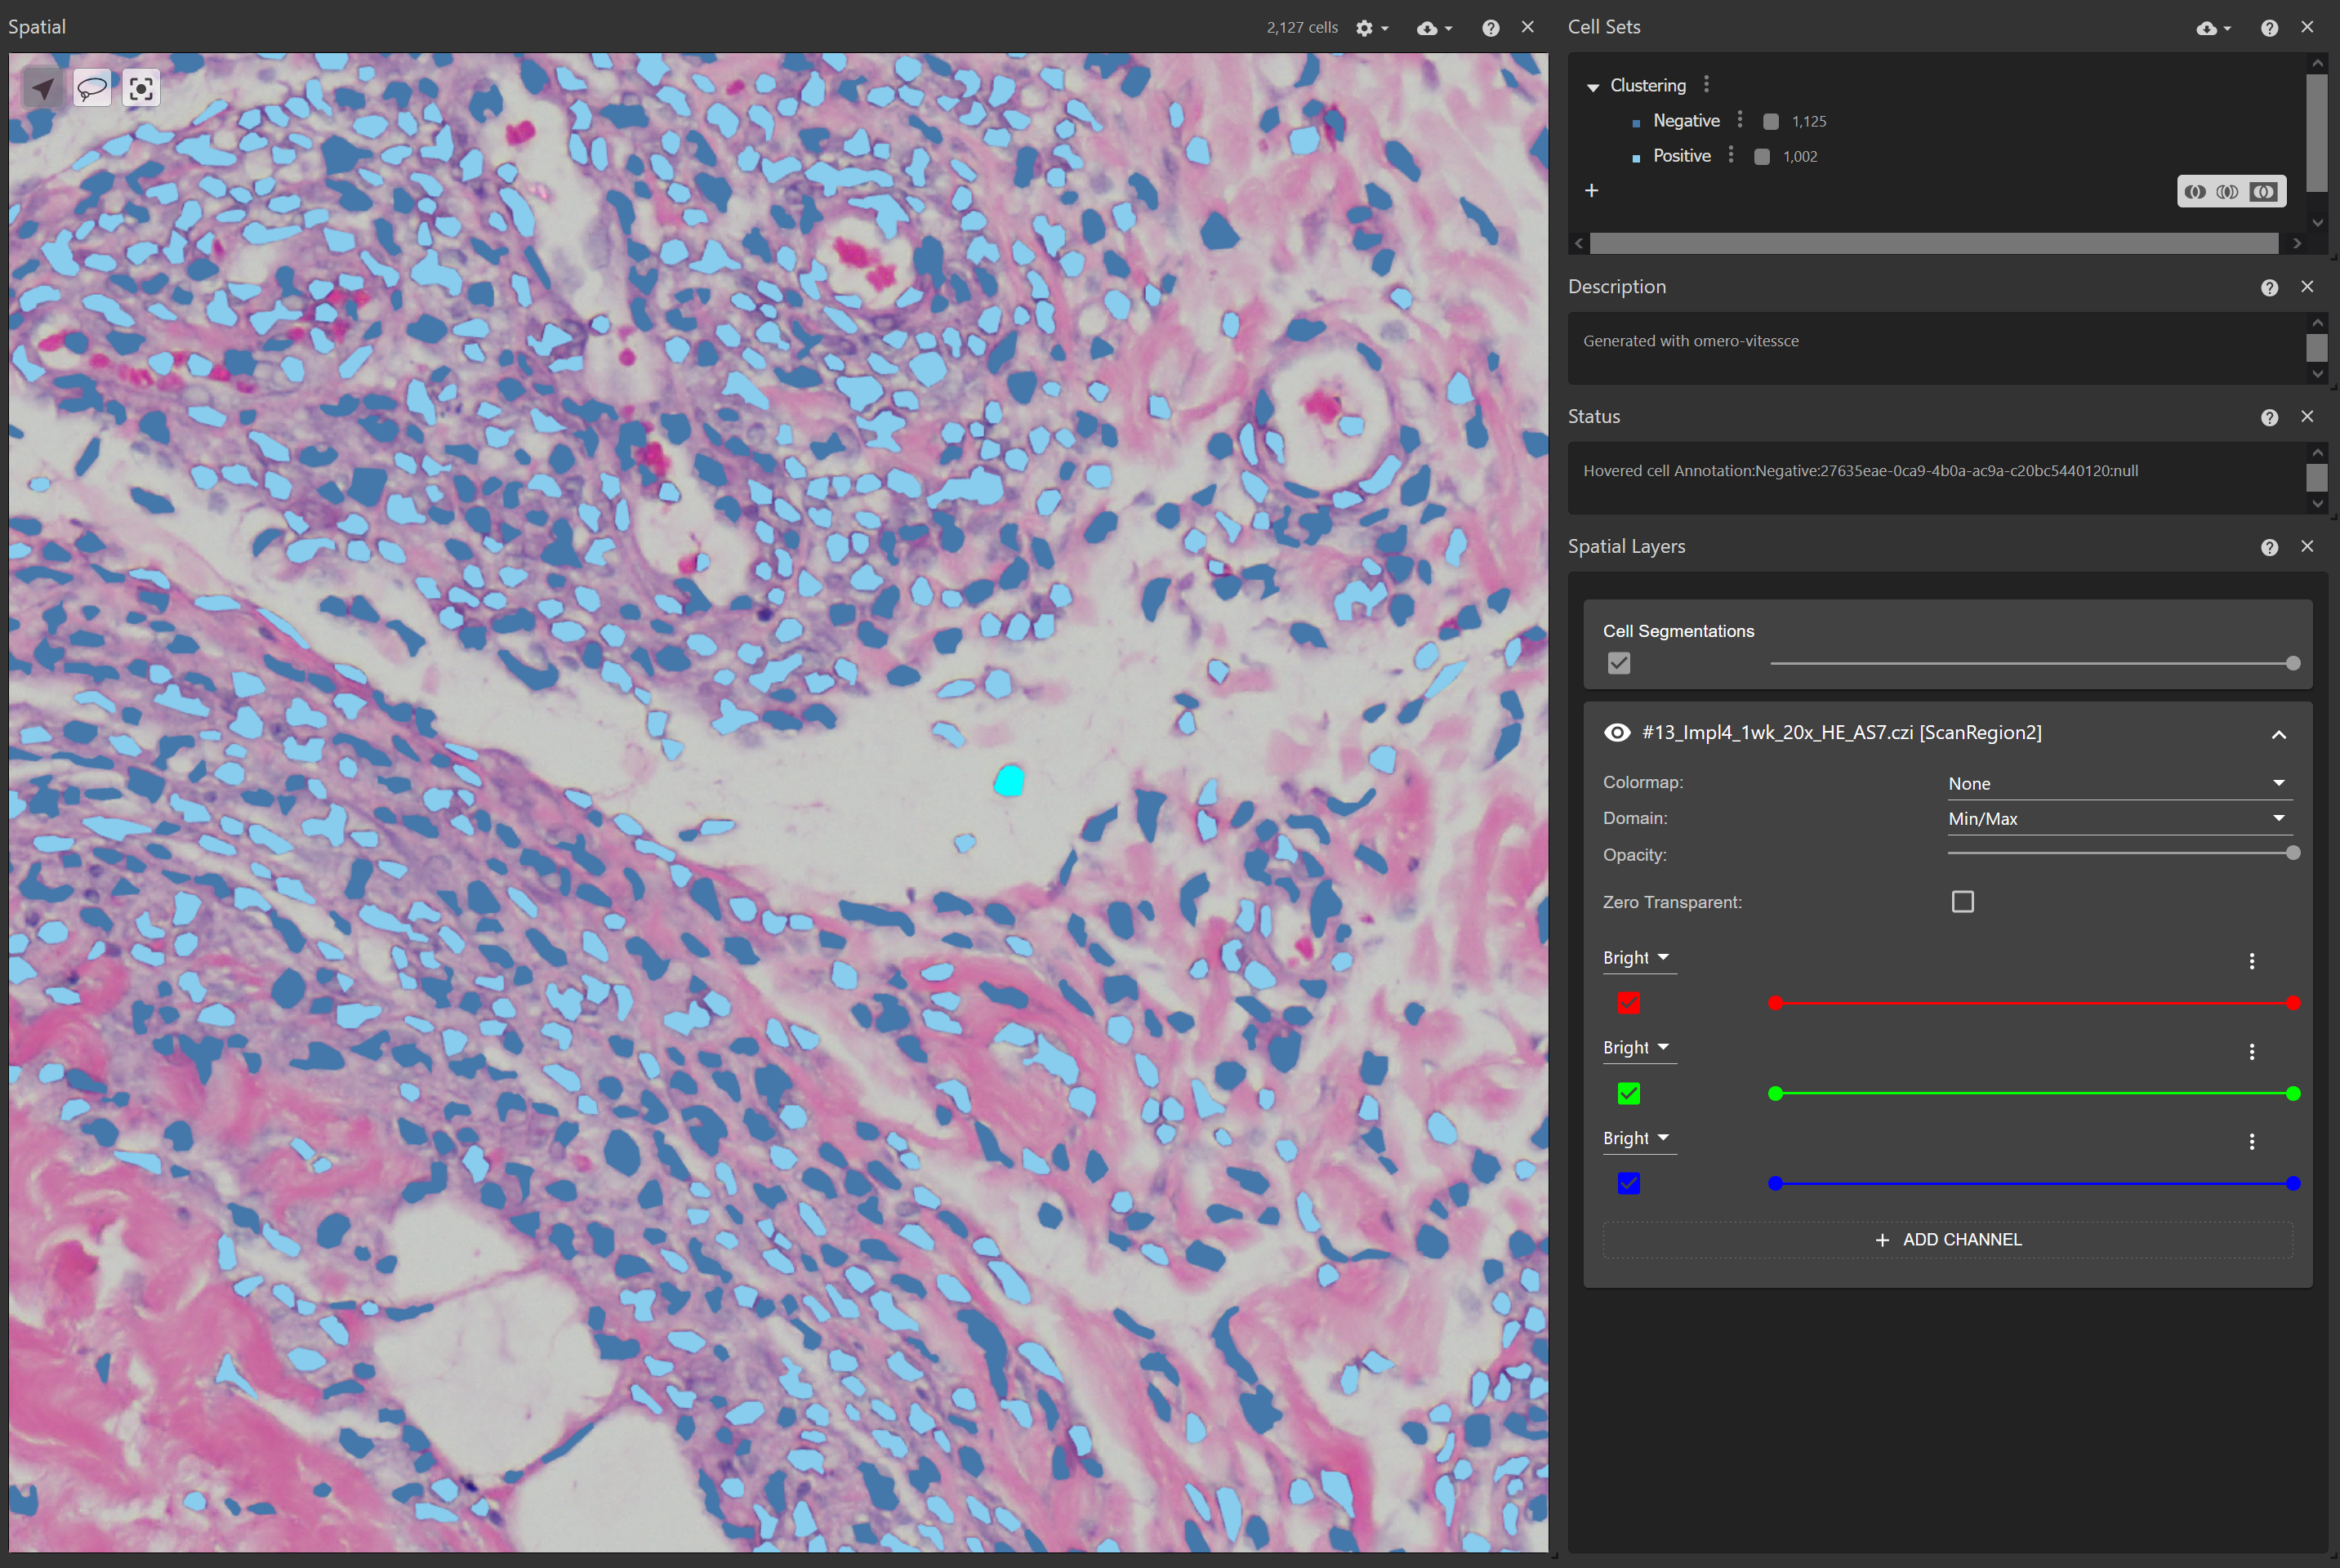Enable the Zero Transparent checkbox

coord(1962,902)
